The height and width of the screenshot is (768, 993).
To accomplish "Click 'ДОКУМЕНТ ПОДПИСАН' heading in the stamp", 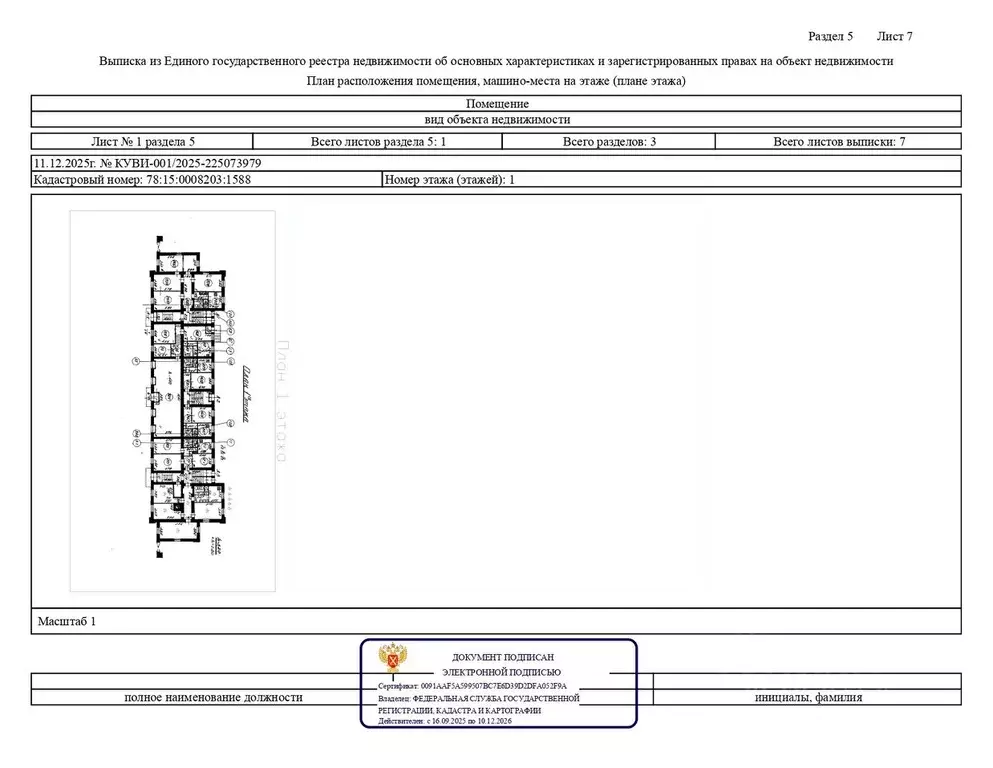I will point(502,657).
